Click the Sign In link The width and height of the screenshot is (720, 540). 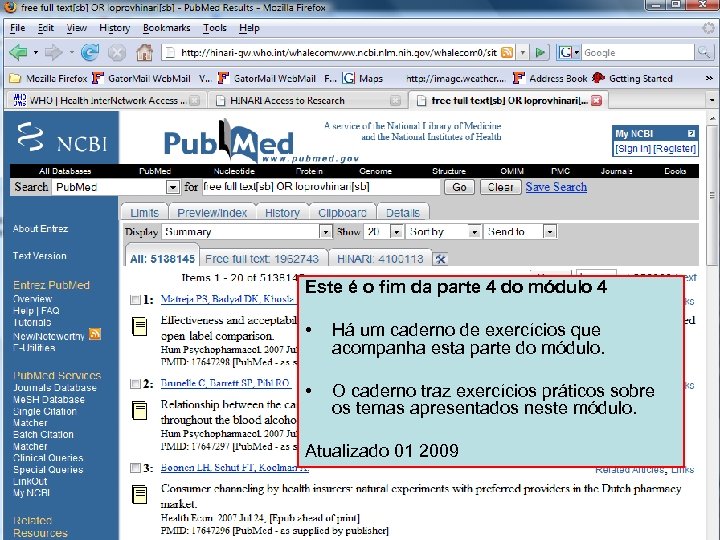pos(633,149)
